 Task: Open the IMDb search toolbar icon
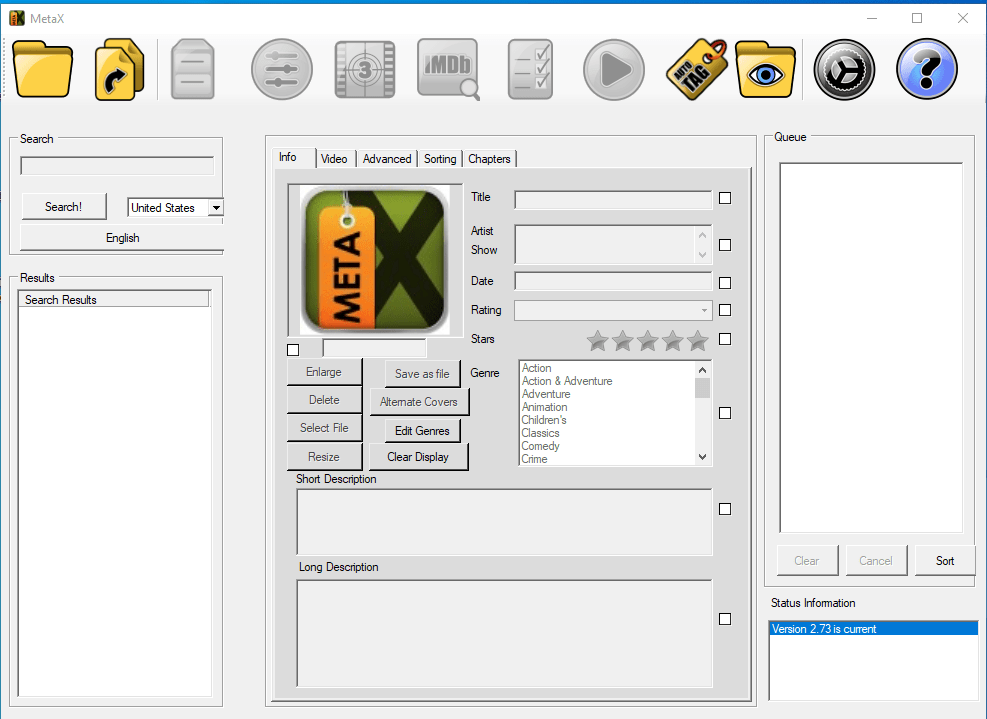coord(448,69)
